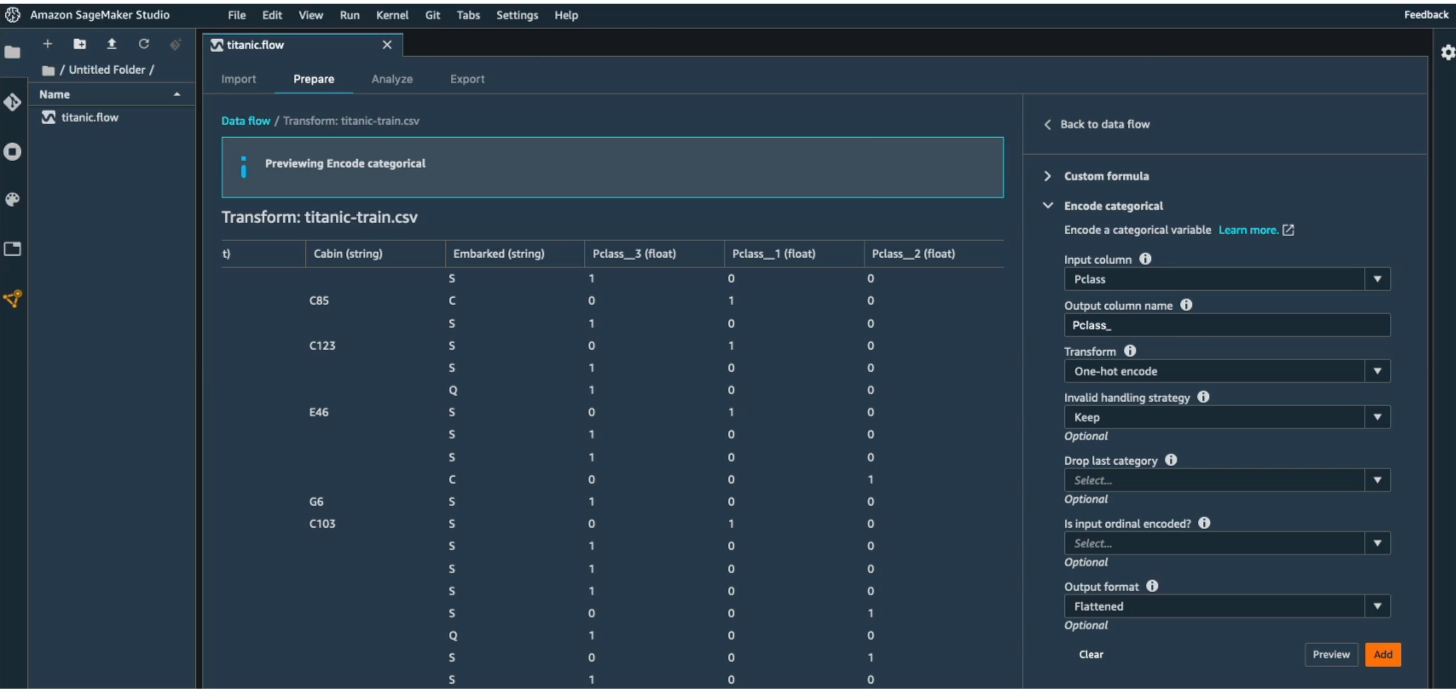The image size is (1456, 693).
Task: Click the info icon beside Invalid handling strategy
Action: (x=1203, y=397)
